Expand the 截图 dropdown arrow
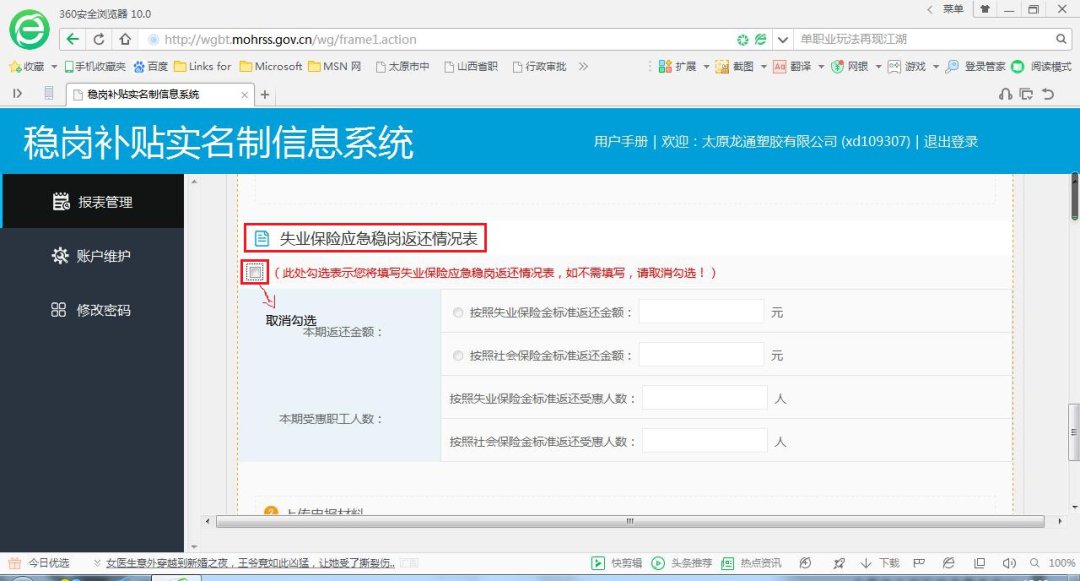The height and width of the screenshot is (581, 1080). click(763, 67)
